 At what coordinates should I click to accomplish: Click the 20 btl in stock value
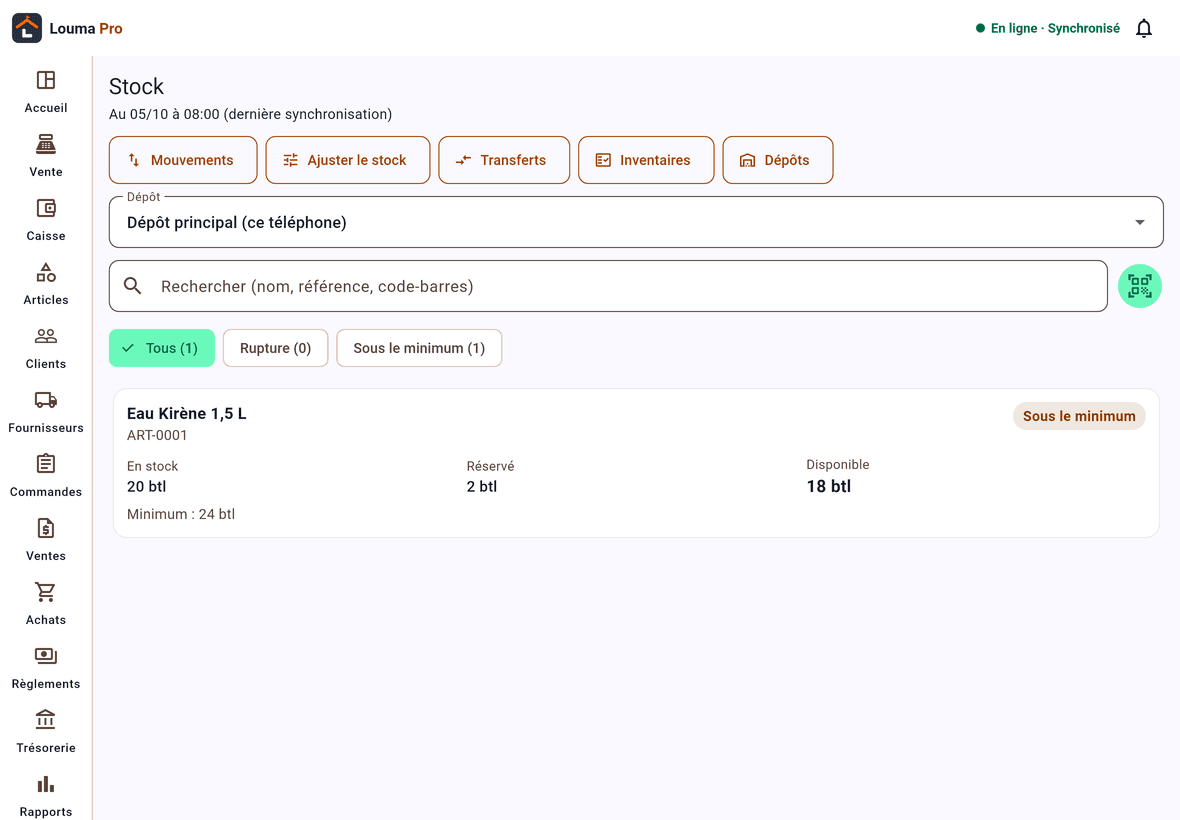click(x=146, y=487)
